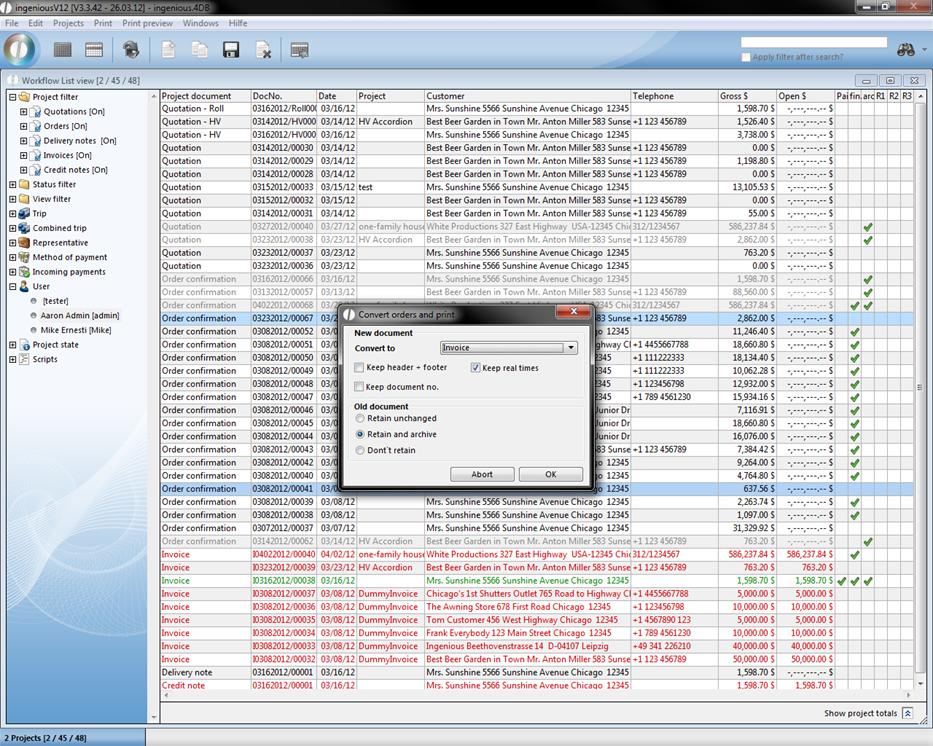The image size is (933, 746).
Task: Click the refresh arrows toolbar icon
Action: [131, 50]
